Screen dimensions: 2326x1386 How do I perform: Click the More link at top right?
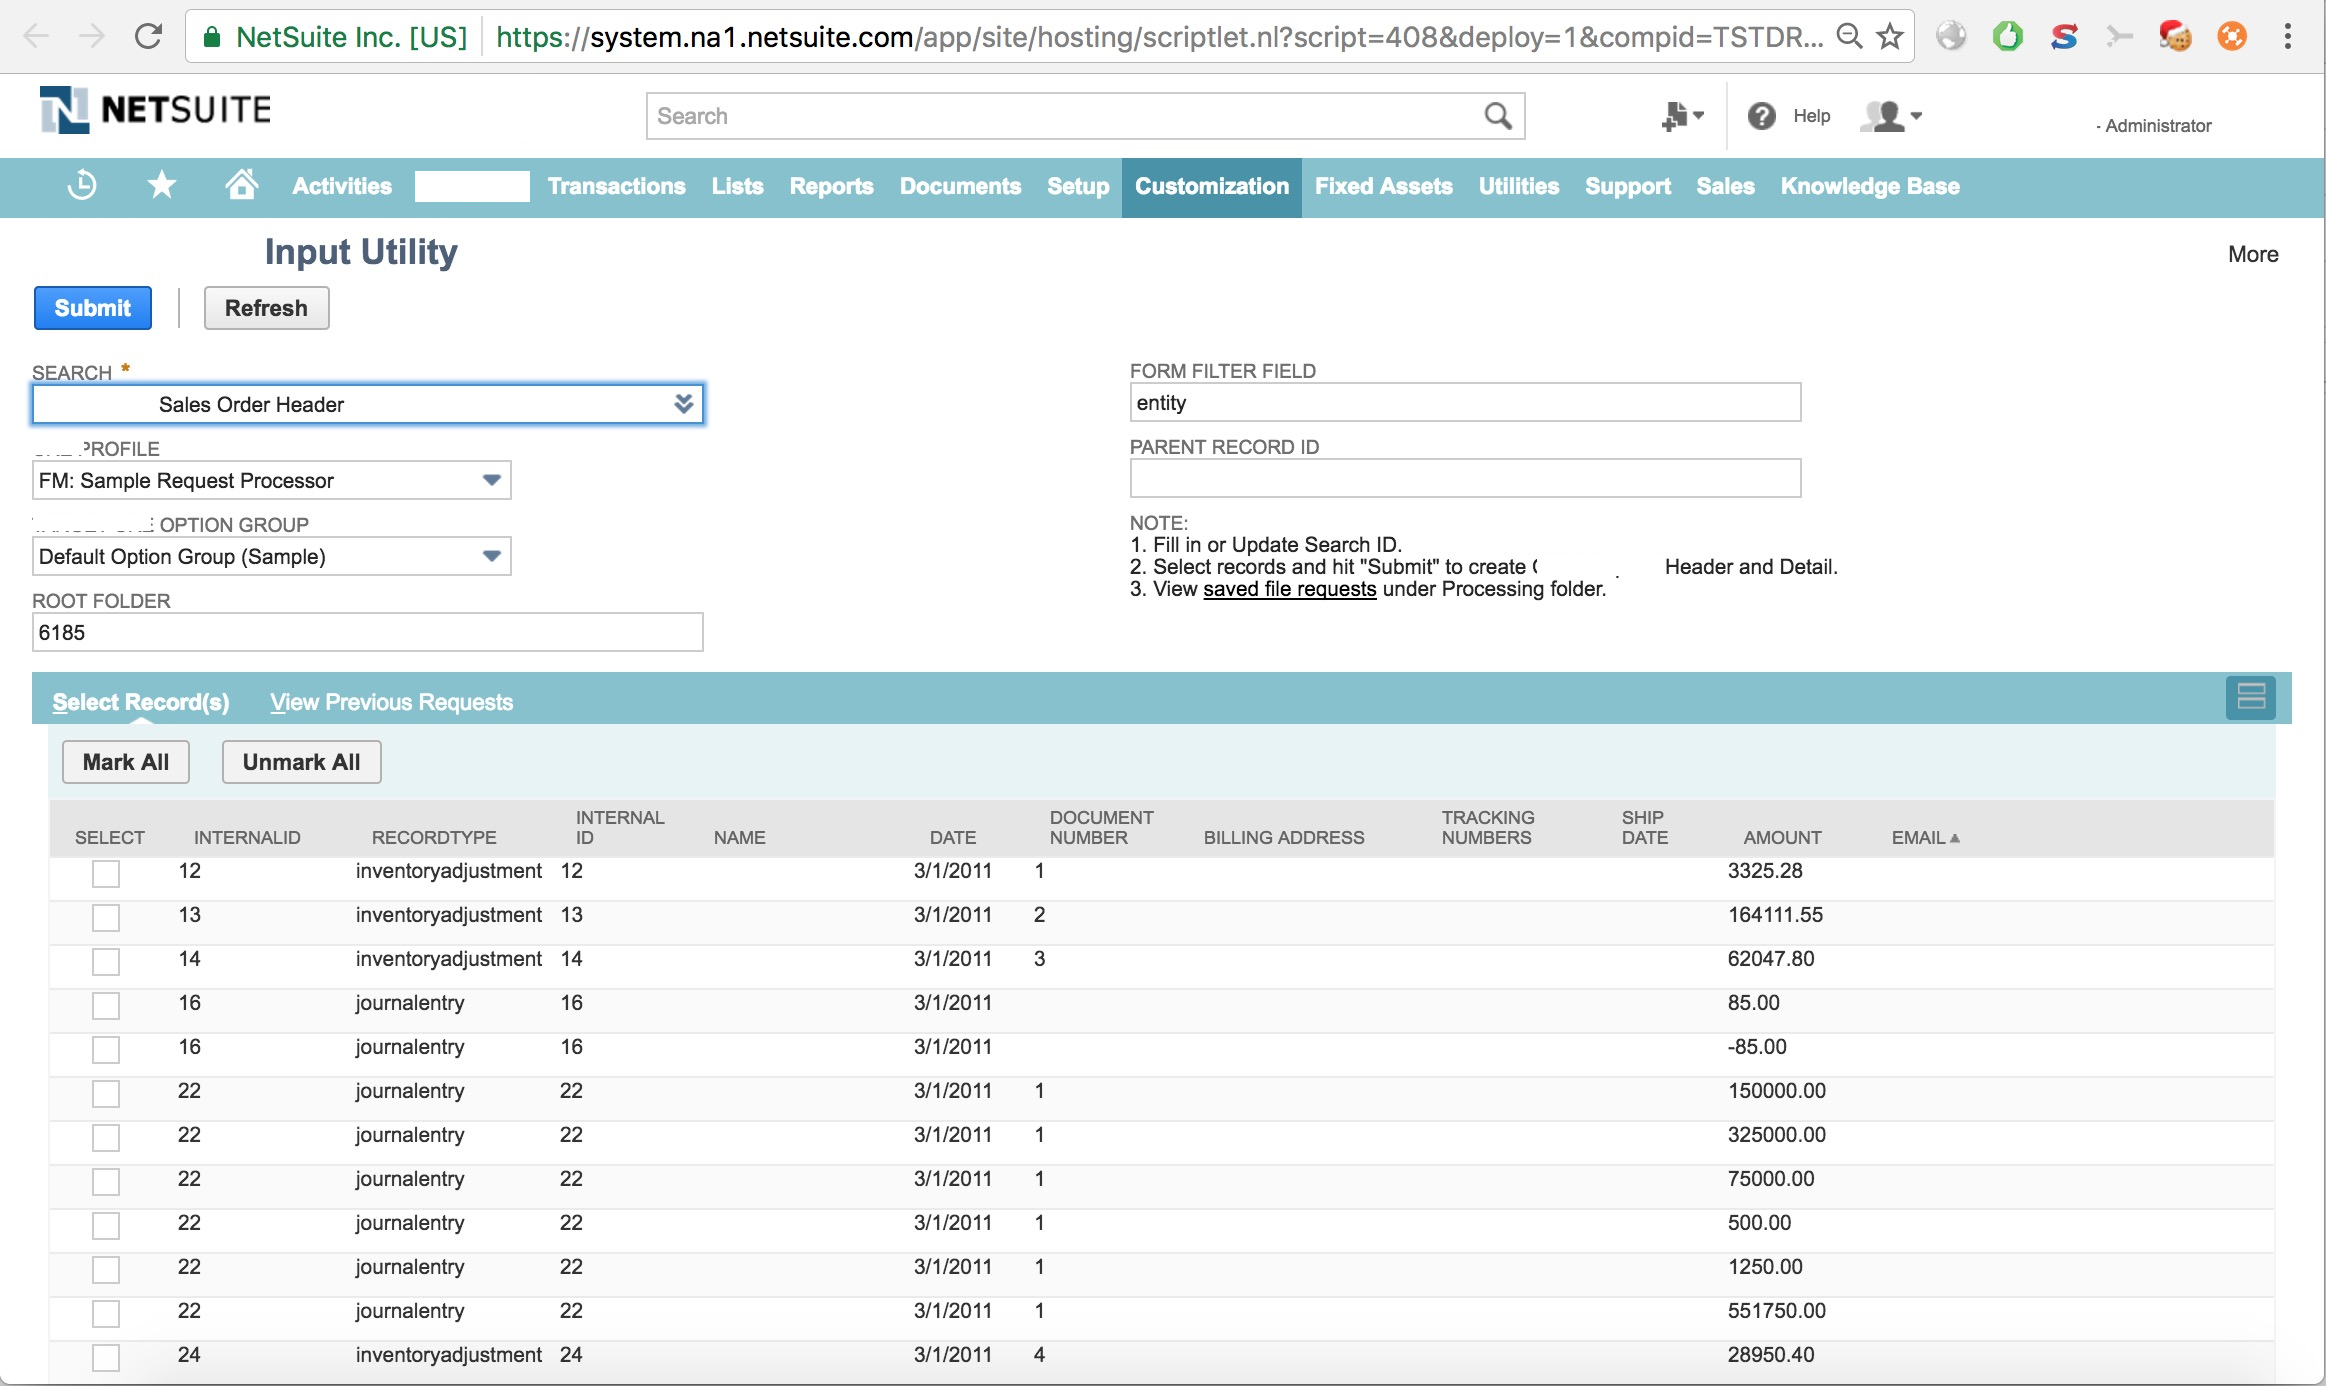[2253, 254]
